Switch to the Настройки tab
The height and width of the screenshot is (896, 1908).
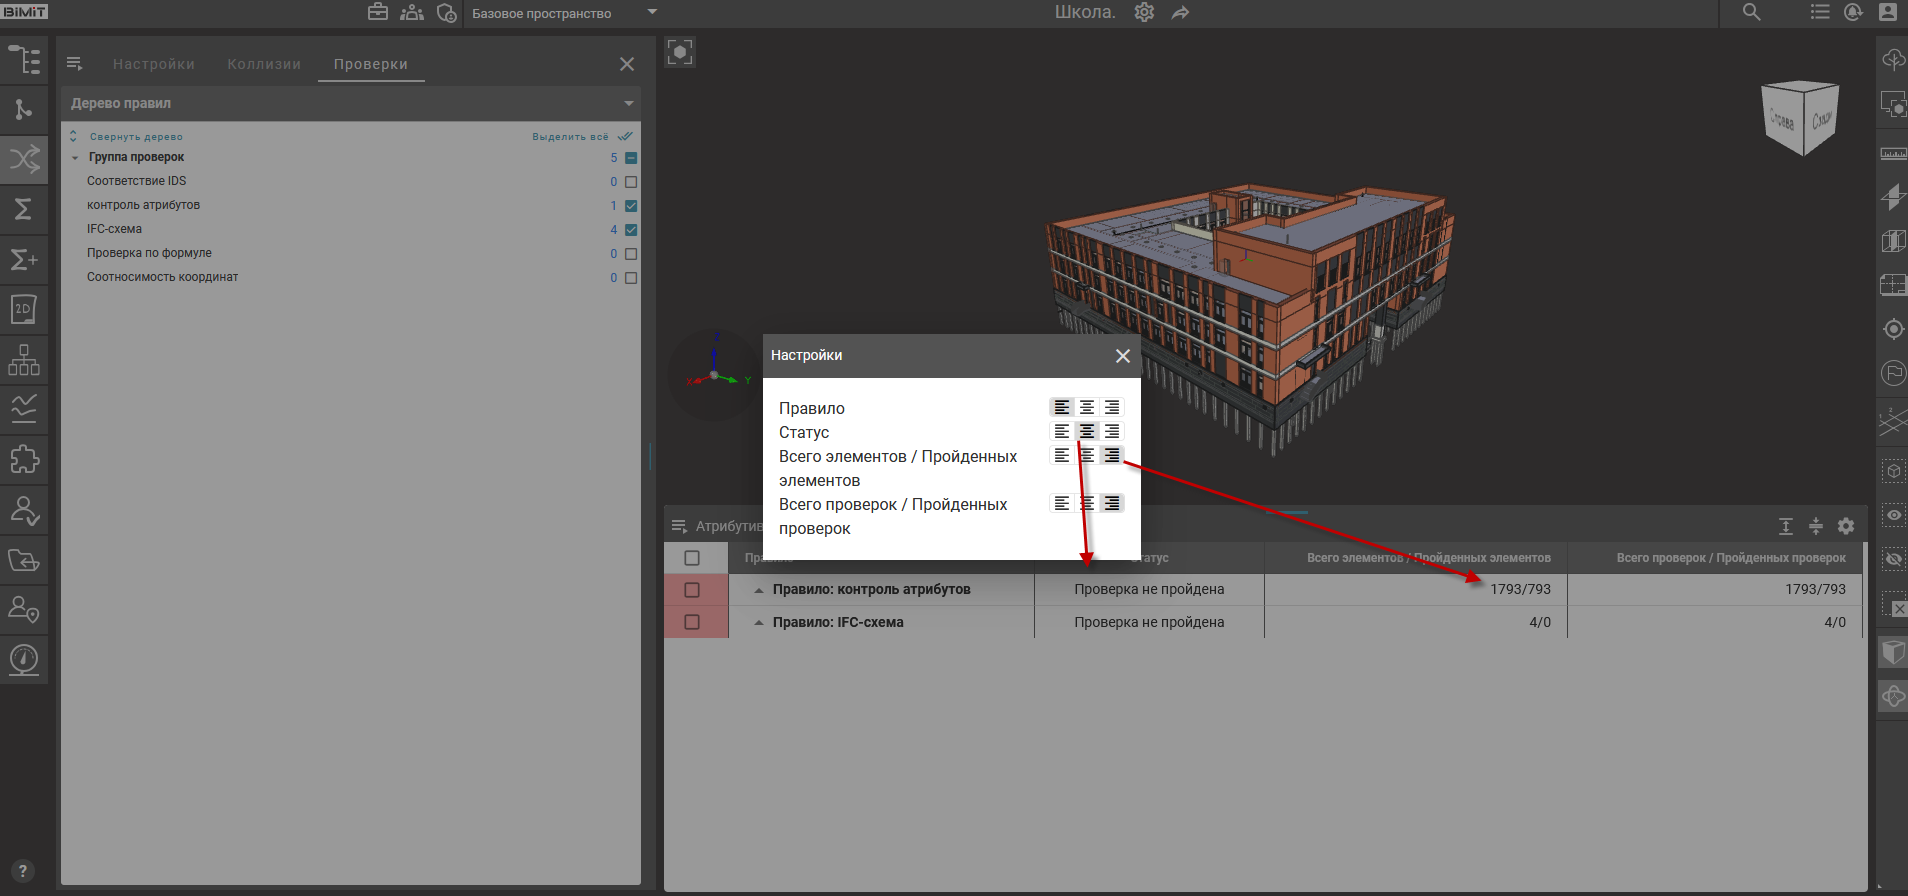click(154, 64)
